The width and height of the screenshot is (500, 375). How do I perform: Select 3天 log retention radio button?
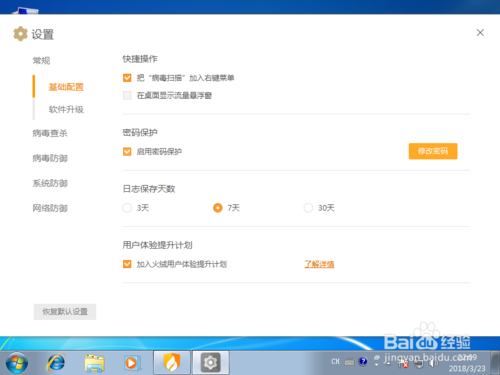coord(127,208)
